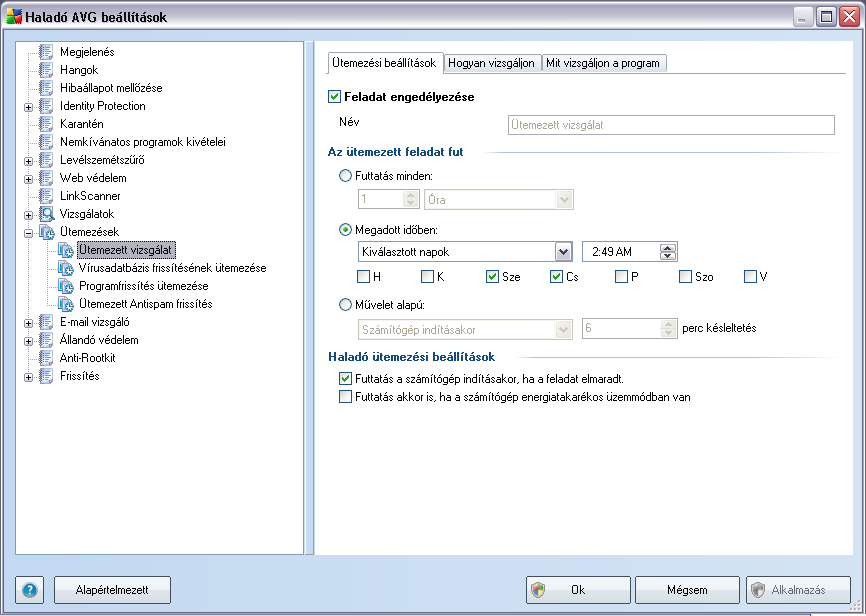Switch to the Ütemezési beállítások tab

pyautogui.click(x=384, y=62)
